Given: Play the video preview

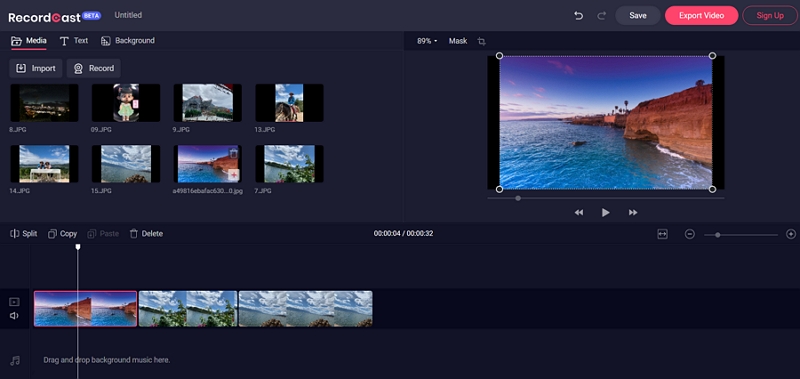Looking at the screenshot, I should pyautogui.click(x=606, y=212).
